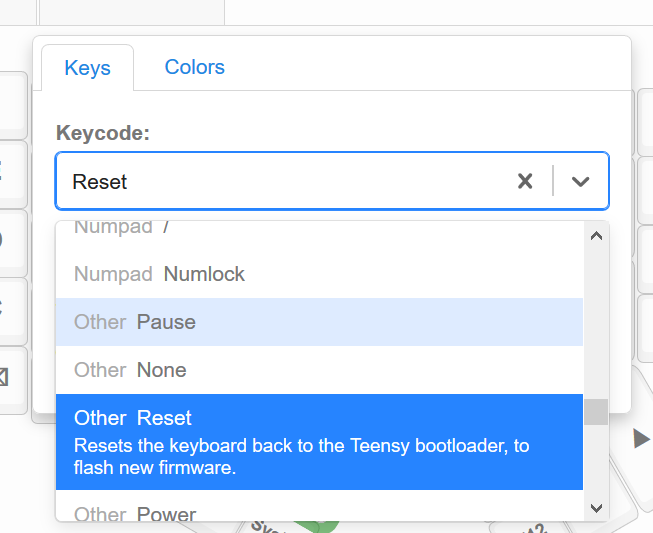
Task: Switch to the Colors tab
Action: (x=194, y=67)
